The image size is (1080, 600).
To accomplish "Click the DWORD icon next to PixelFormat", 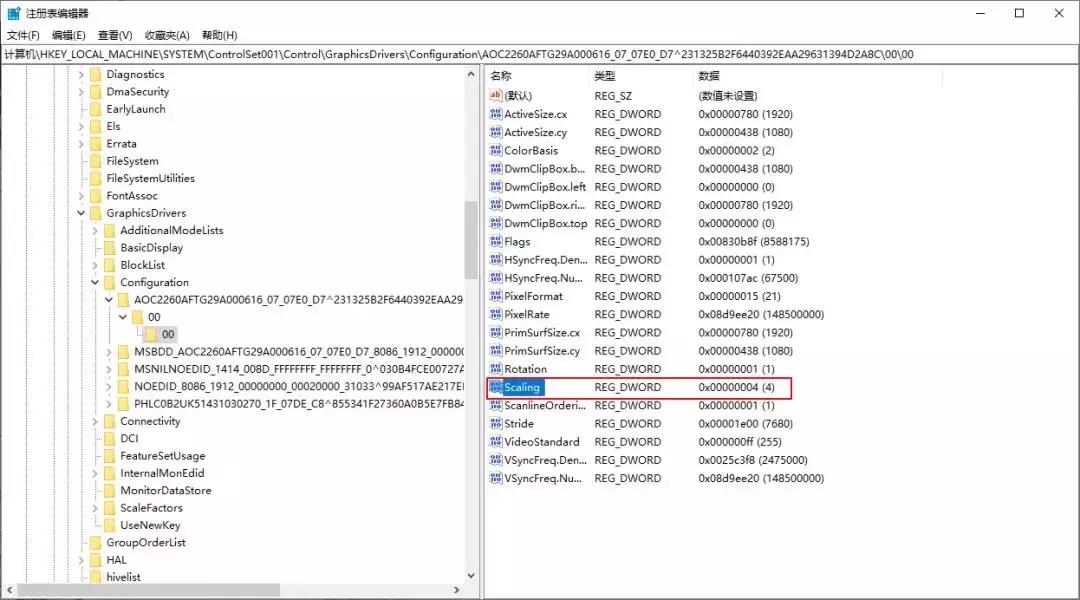I will click(x=495, y=296).
